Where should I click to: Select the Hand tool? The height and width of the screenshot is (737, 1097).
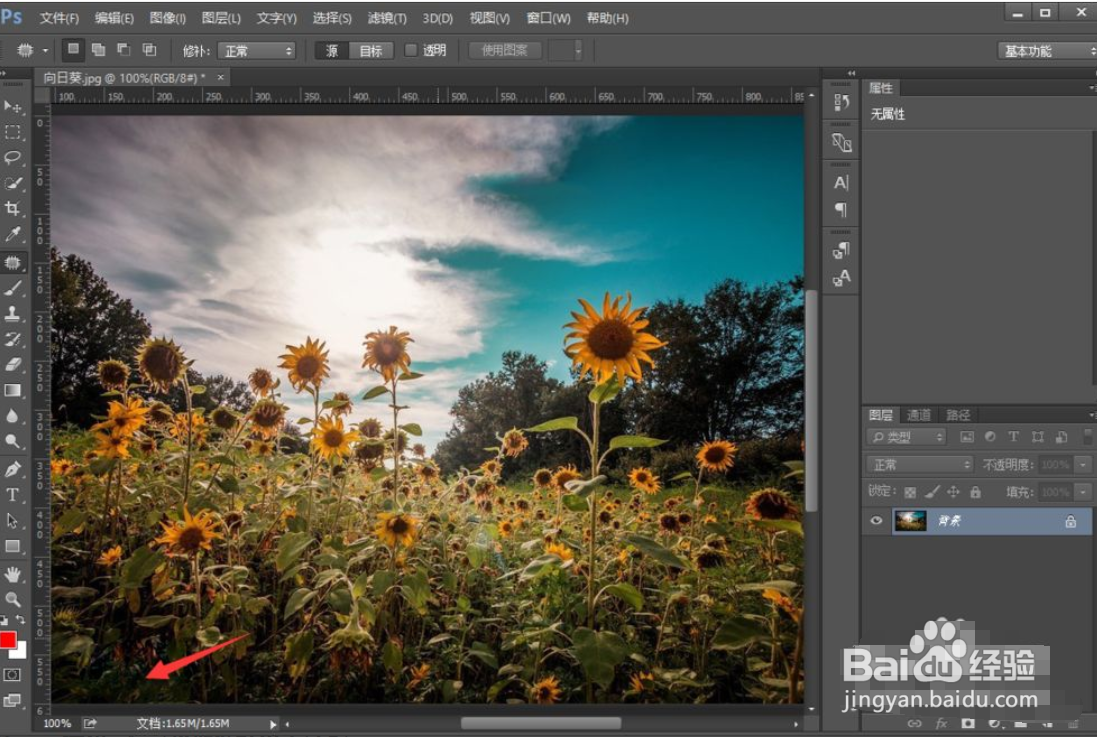[13, 575]
